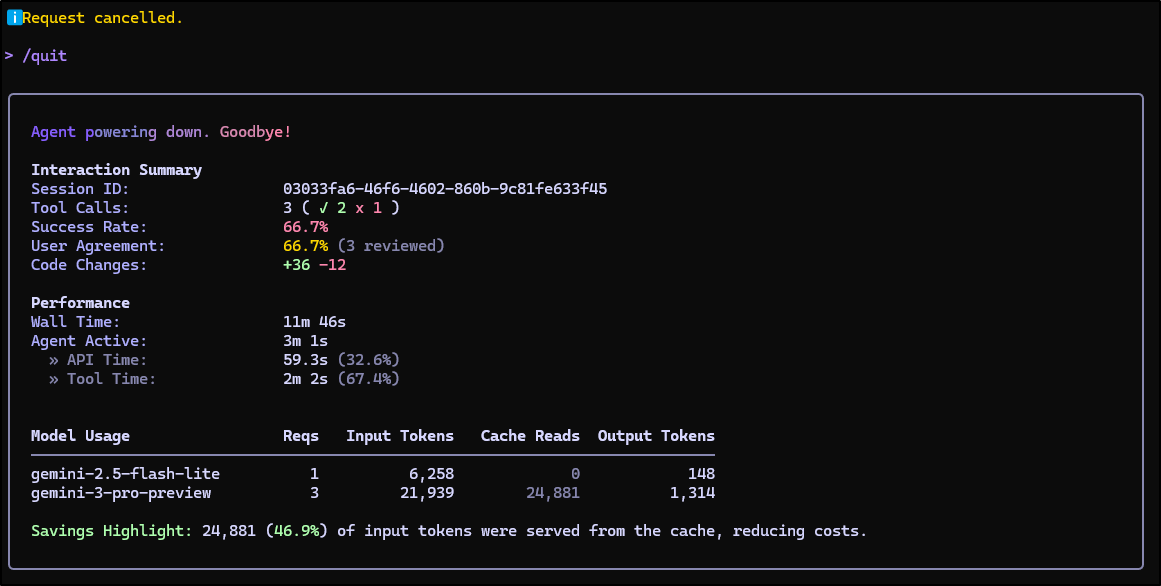1161x586 pixels.
Task: Click the Input Tokens column header
Action: coord(400,436)
